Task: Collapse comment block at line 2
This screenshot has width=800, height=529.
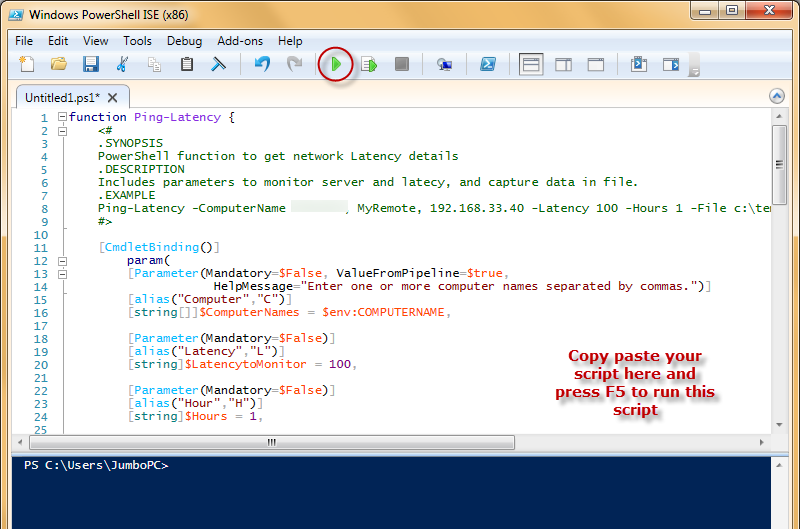Action: pyautogui.click(x=62, y=131)
